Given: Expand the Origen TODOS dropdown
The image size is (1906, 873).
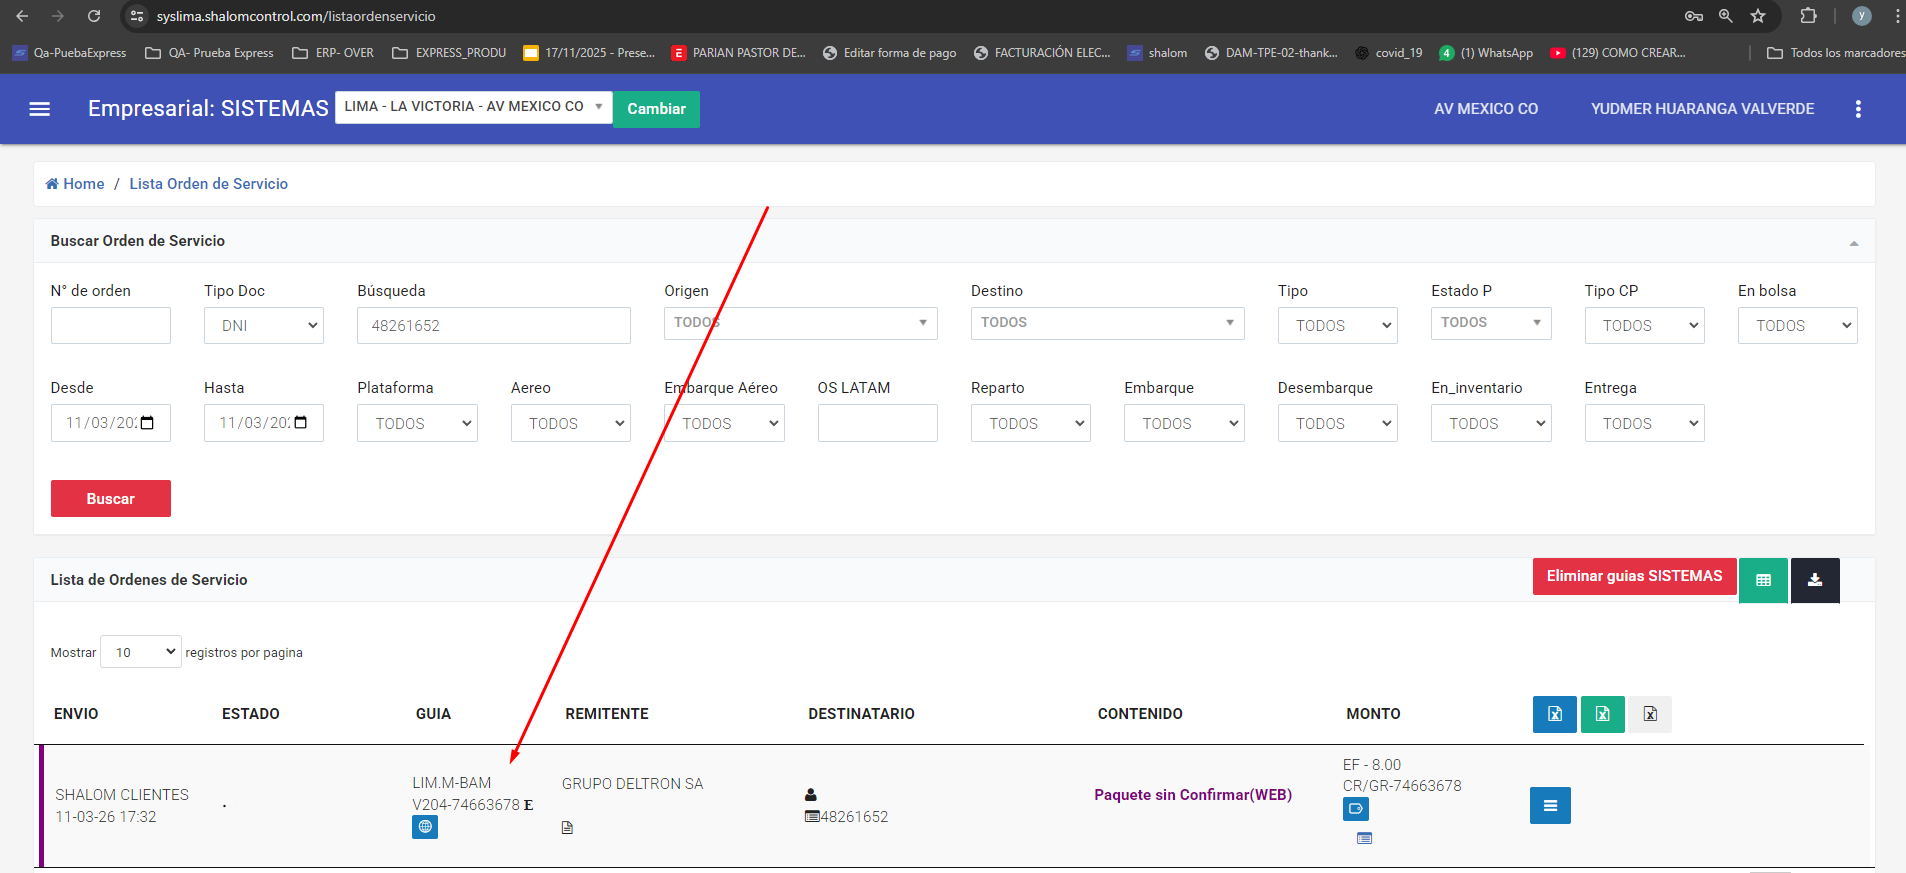Looking at the screenshot, I should pyautogui.click(x=800, y=323).
